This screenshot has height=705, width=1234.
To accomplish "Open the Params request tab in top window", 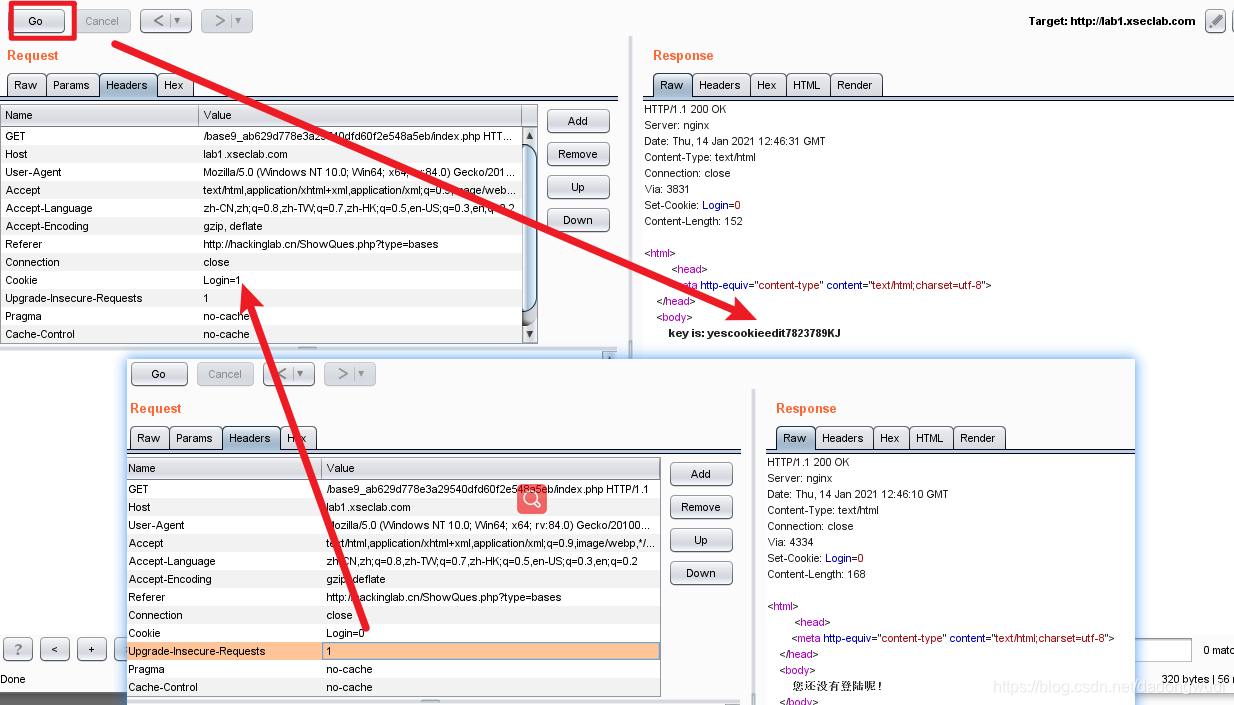I will (x=71, y=85).
